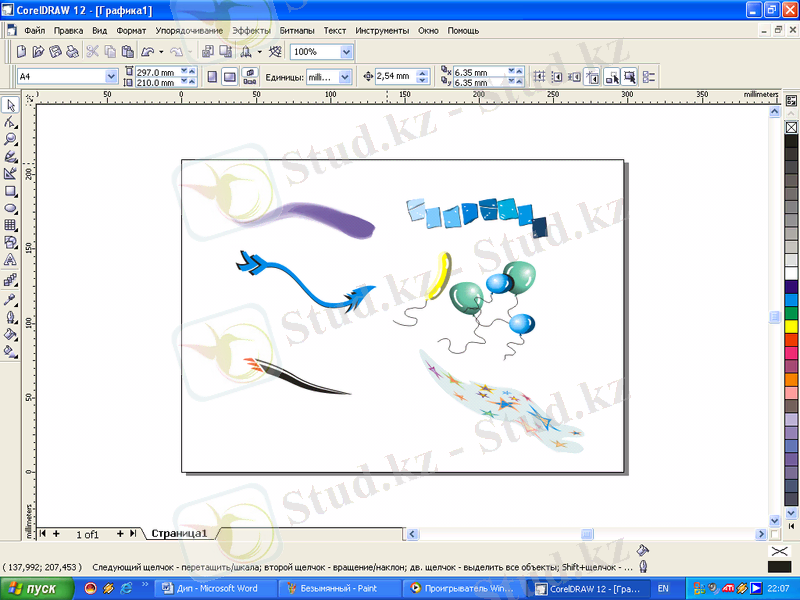Click the Print icon in toolbar
Image resolution: width=800 pixels, height=600 pixels.
point(72,51)
